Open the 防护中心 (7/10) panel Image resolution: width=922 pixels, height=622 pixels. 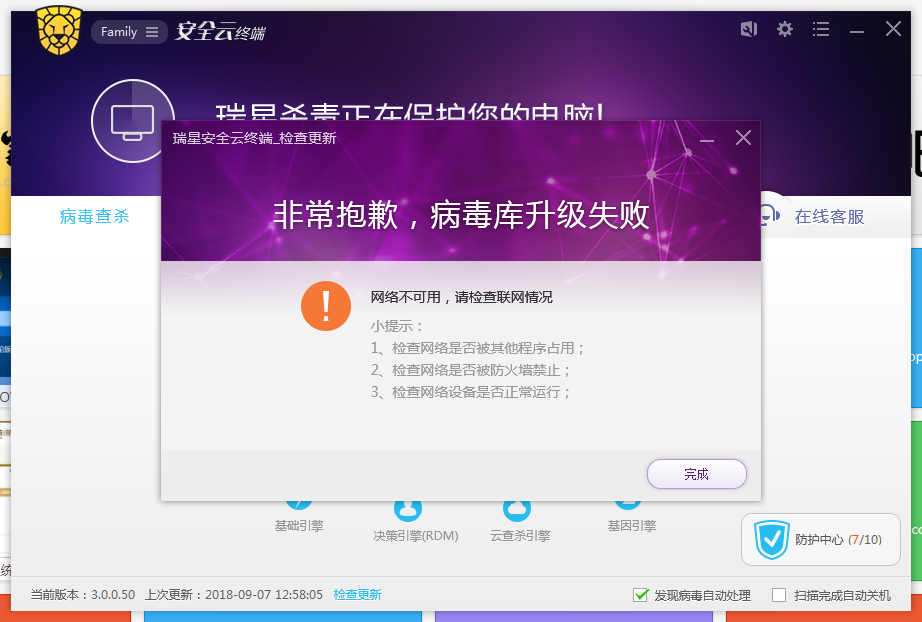(821, 540)
